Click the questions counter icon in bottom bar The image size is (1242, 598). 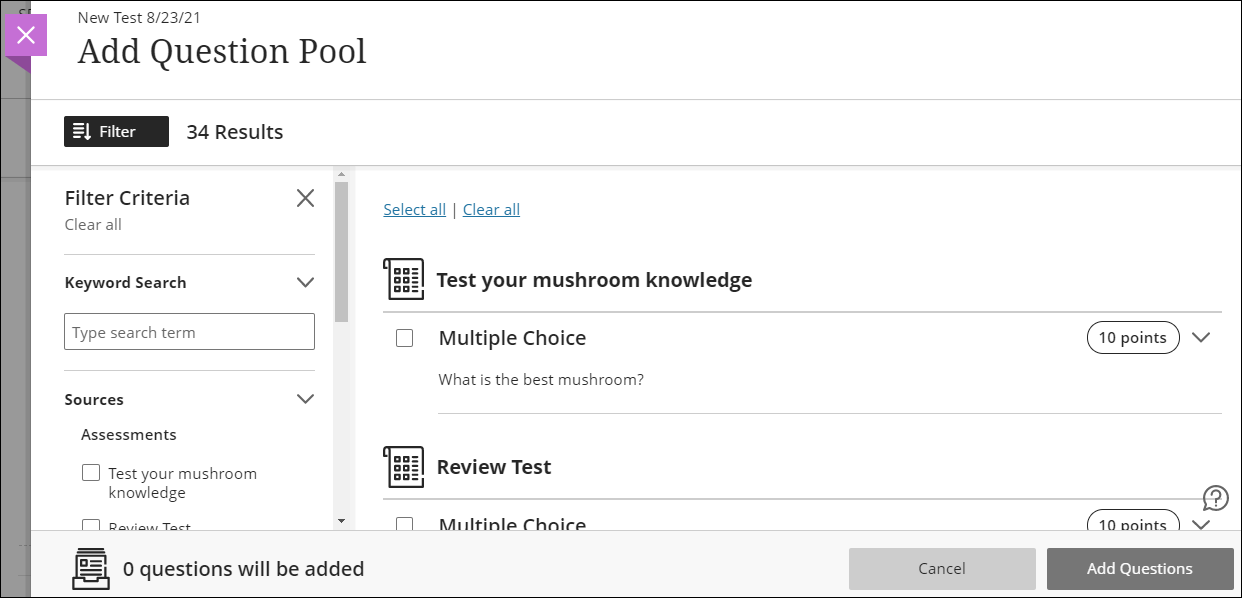90,568
